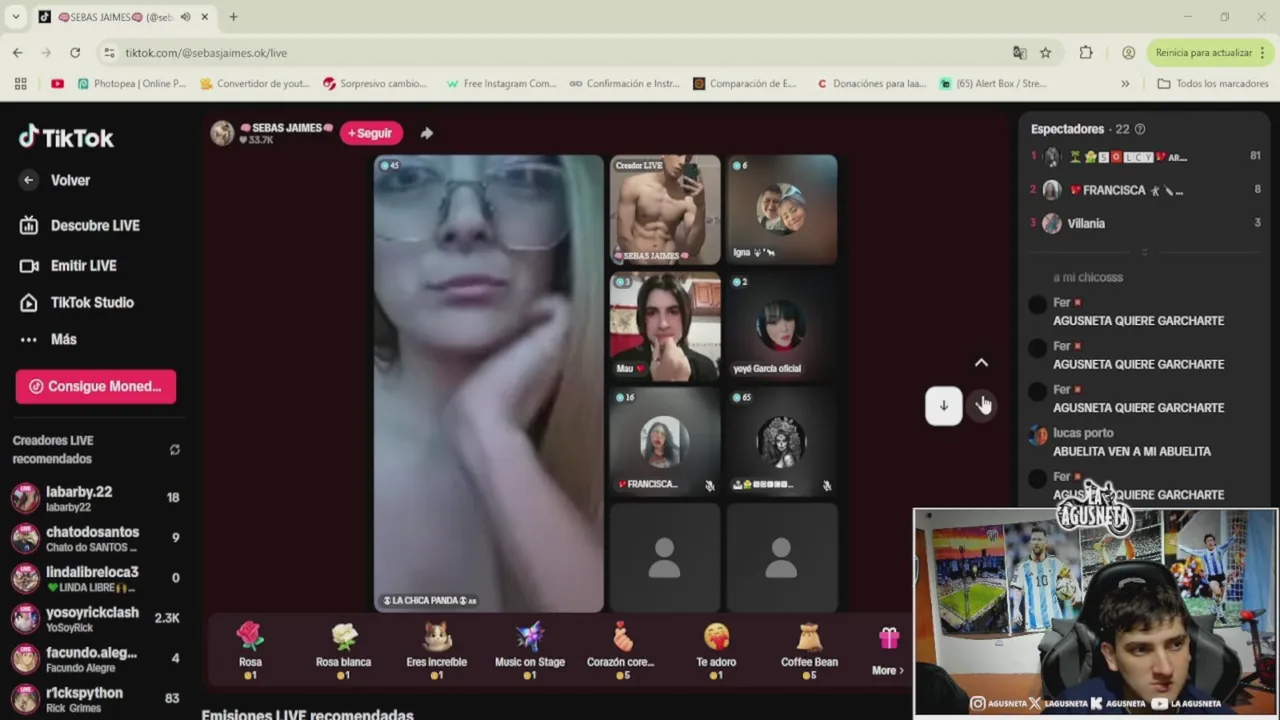Open r1ckspython live creator
Screen dimensions: 1280x720
pyautogui.click(x=96, y=698)
